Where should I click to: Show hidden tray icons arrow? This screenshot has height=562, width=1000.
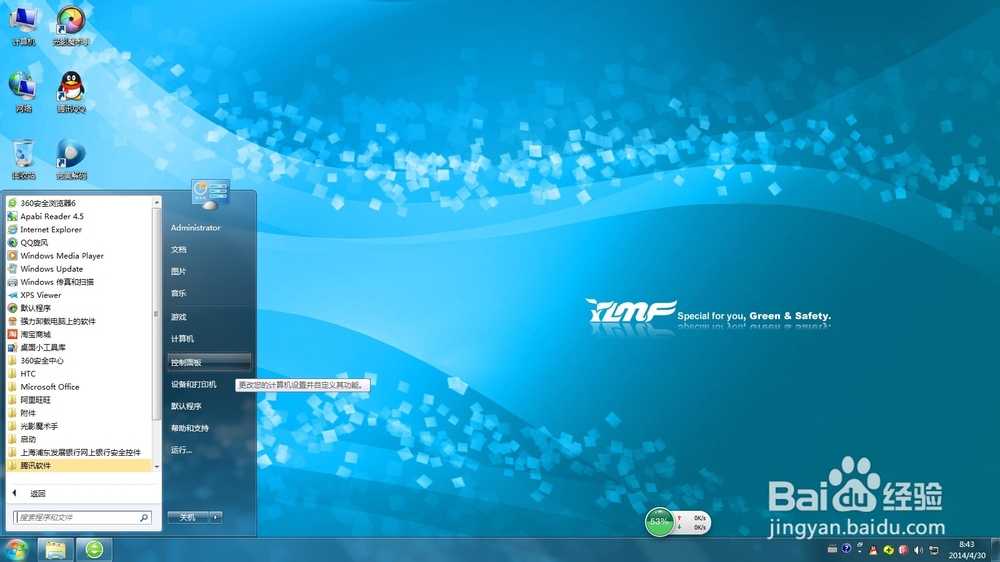(859, 552)
